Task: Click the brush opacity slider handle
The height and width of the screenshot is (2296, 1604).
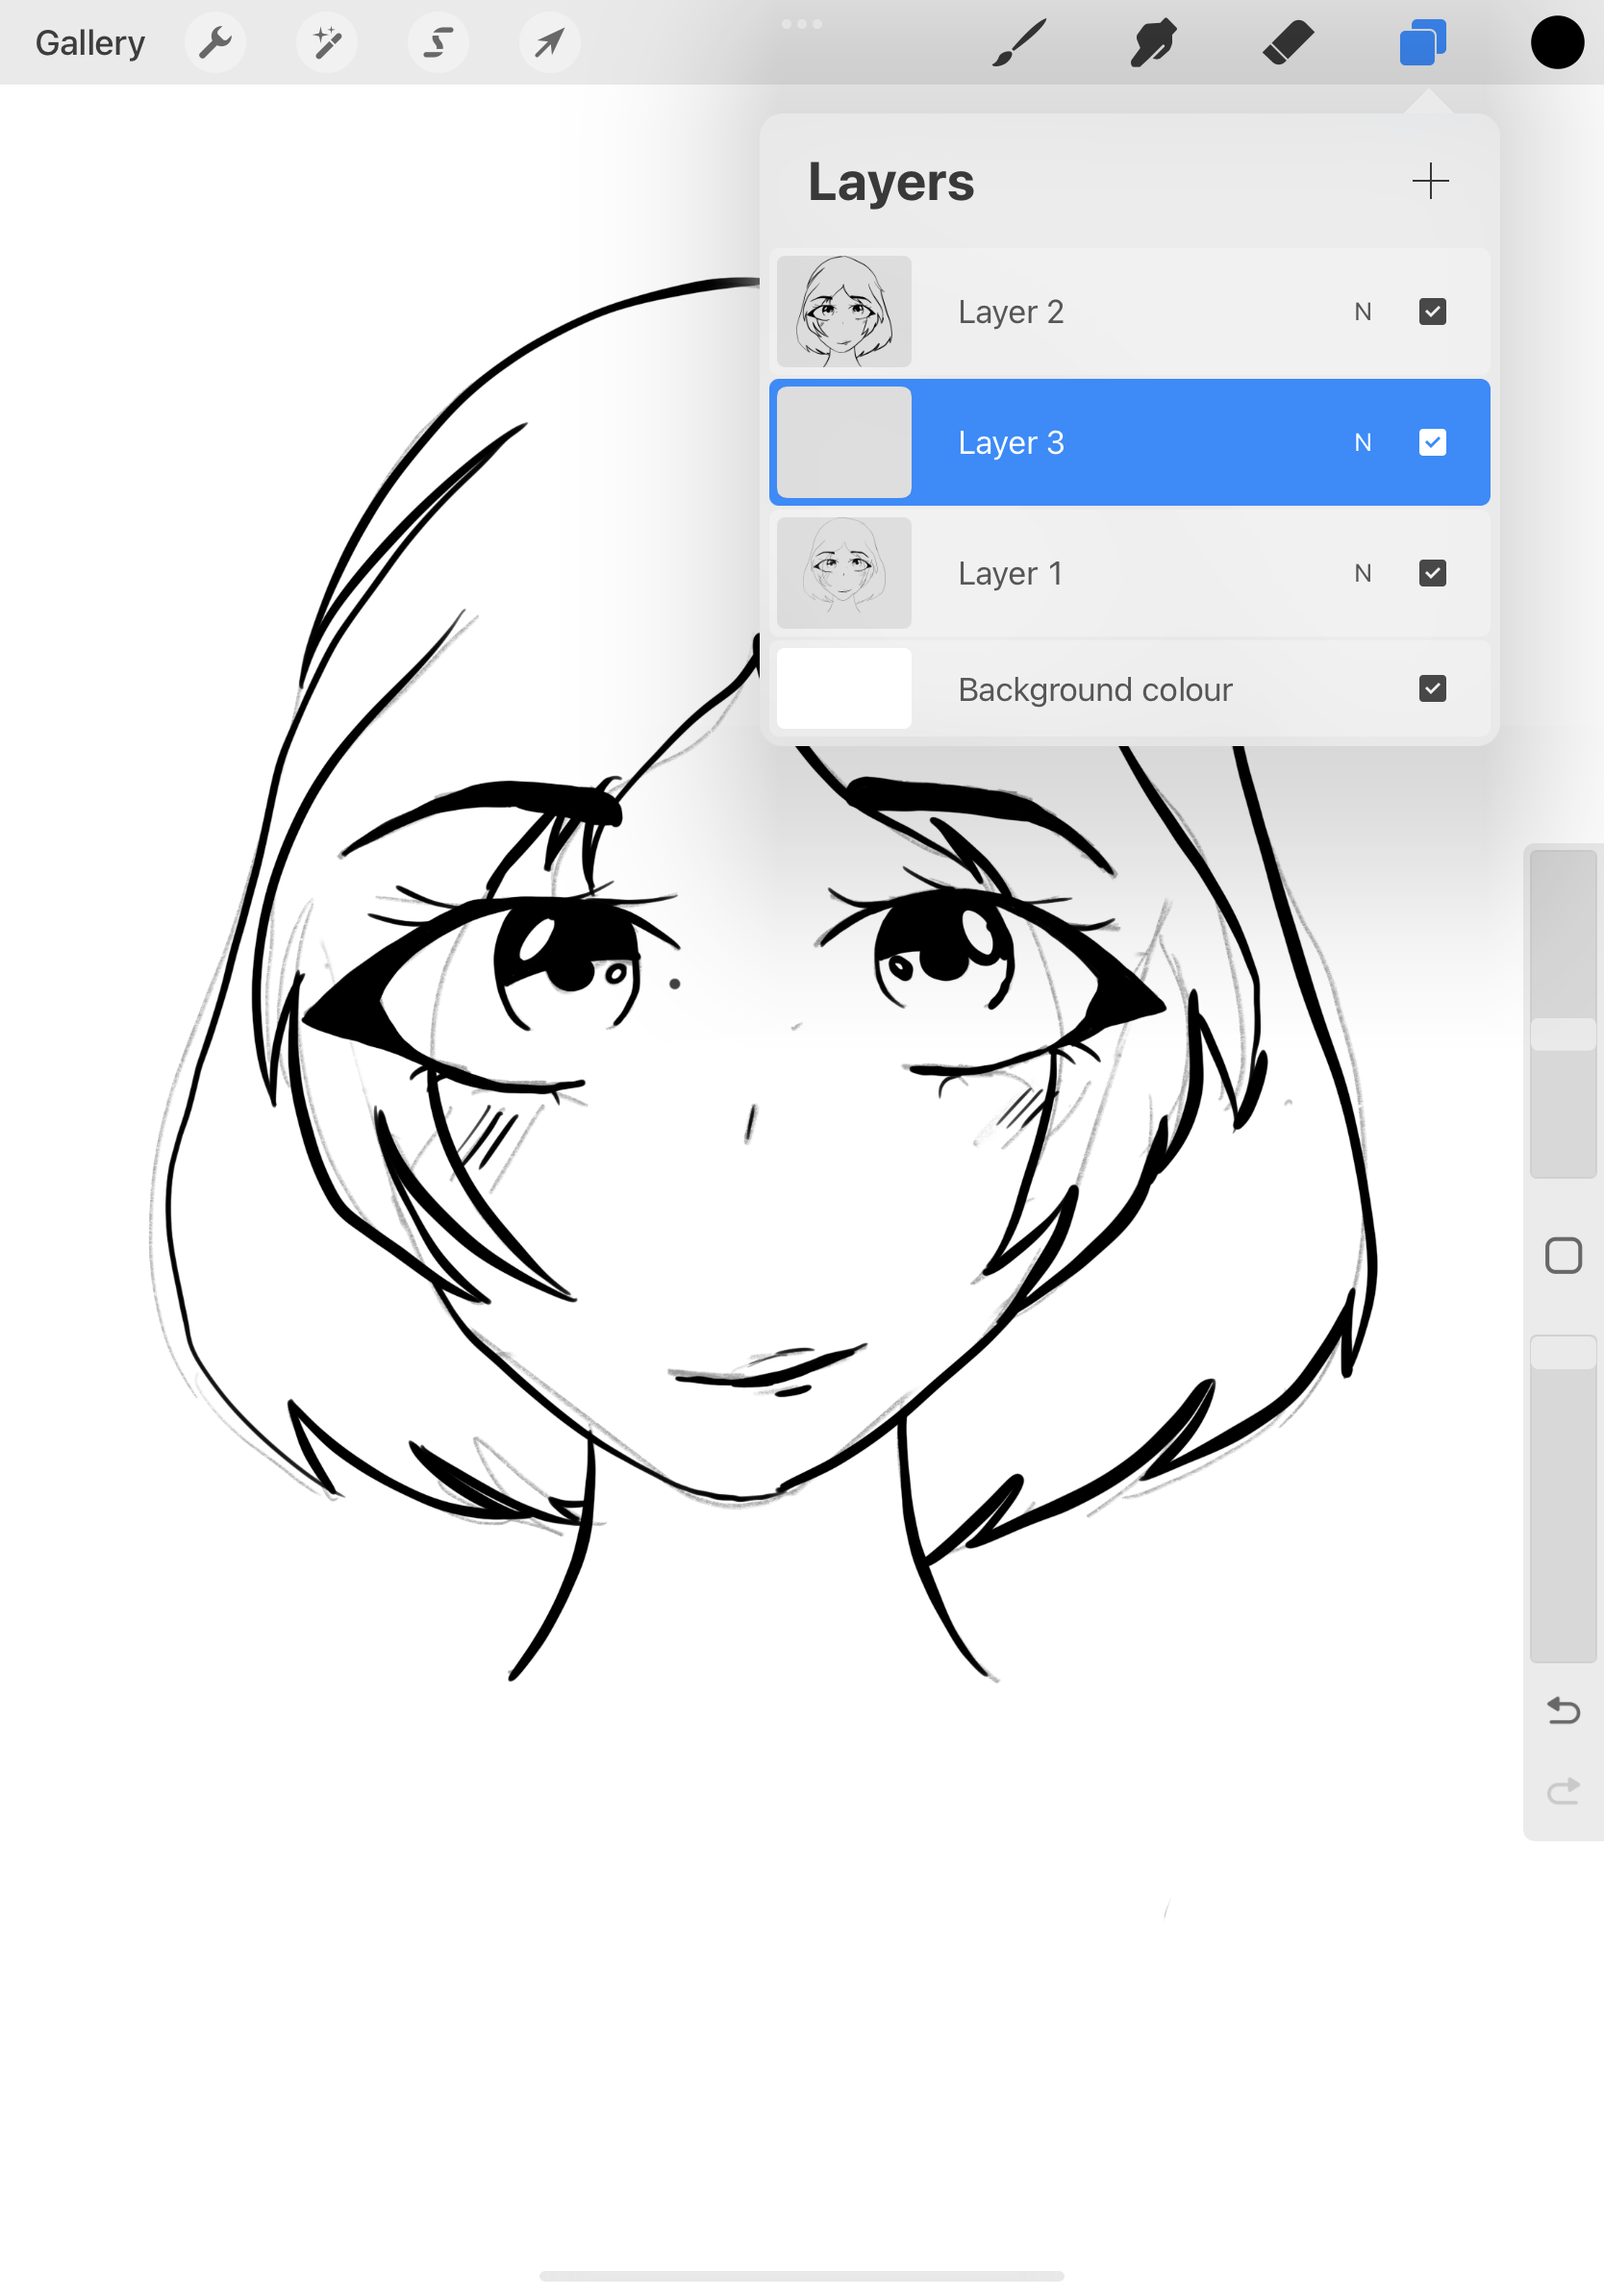Action: click(1563, 1352)
